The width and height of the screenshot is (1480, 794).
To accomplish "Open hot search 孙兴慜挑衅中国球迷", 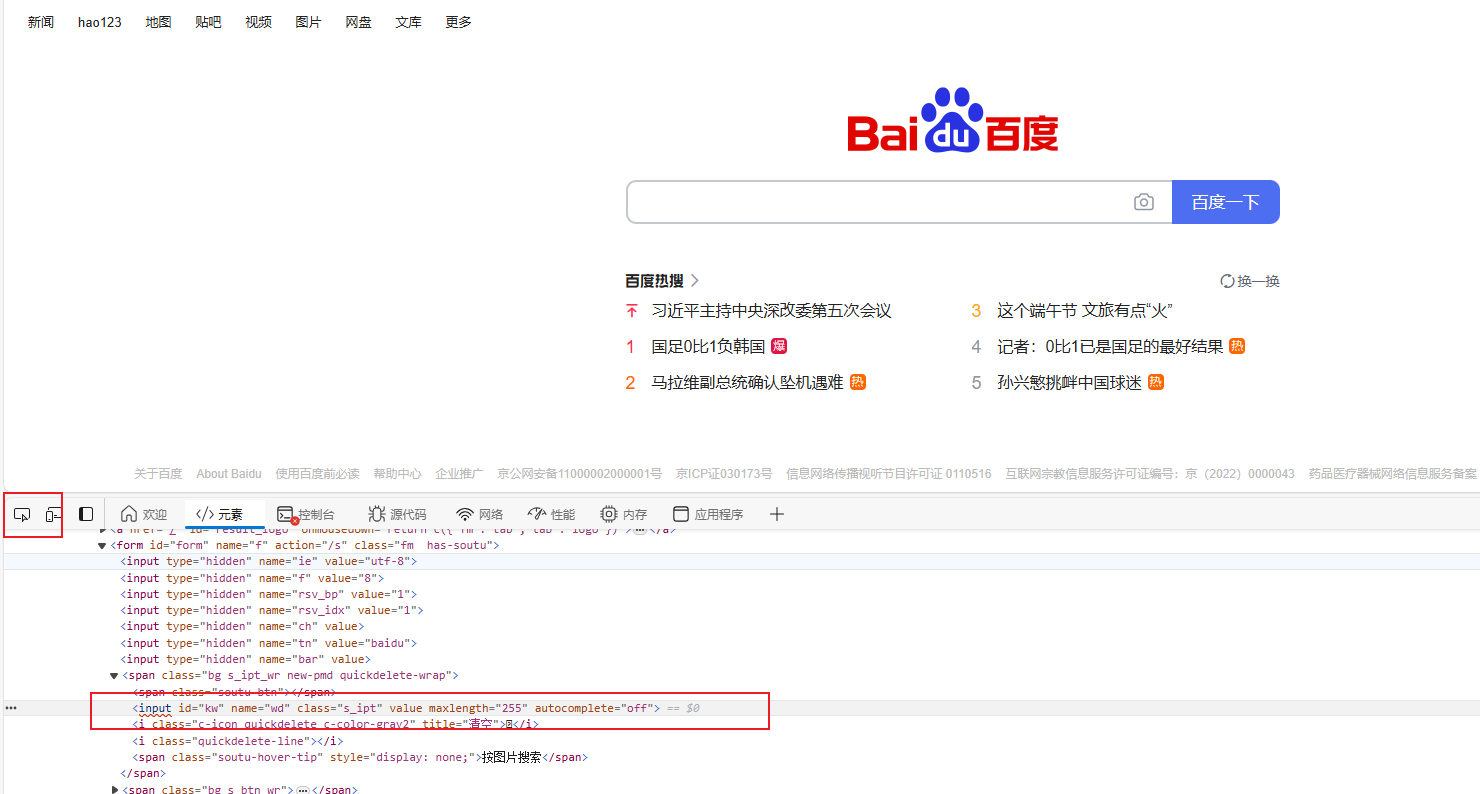I will click(1069, 383).
